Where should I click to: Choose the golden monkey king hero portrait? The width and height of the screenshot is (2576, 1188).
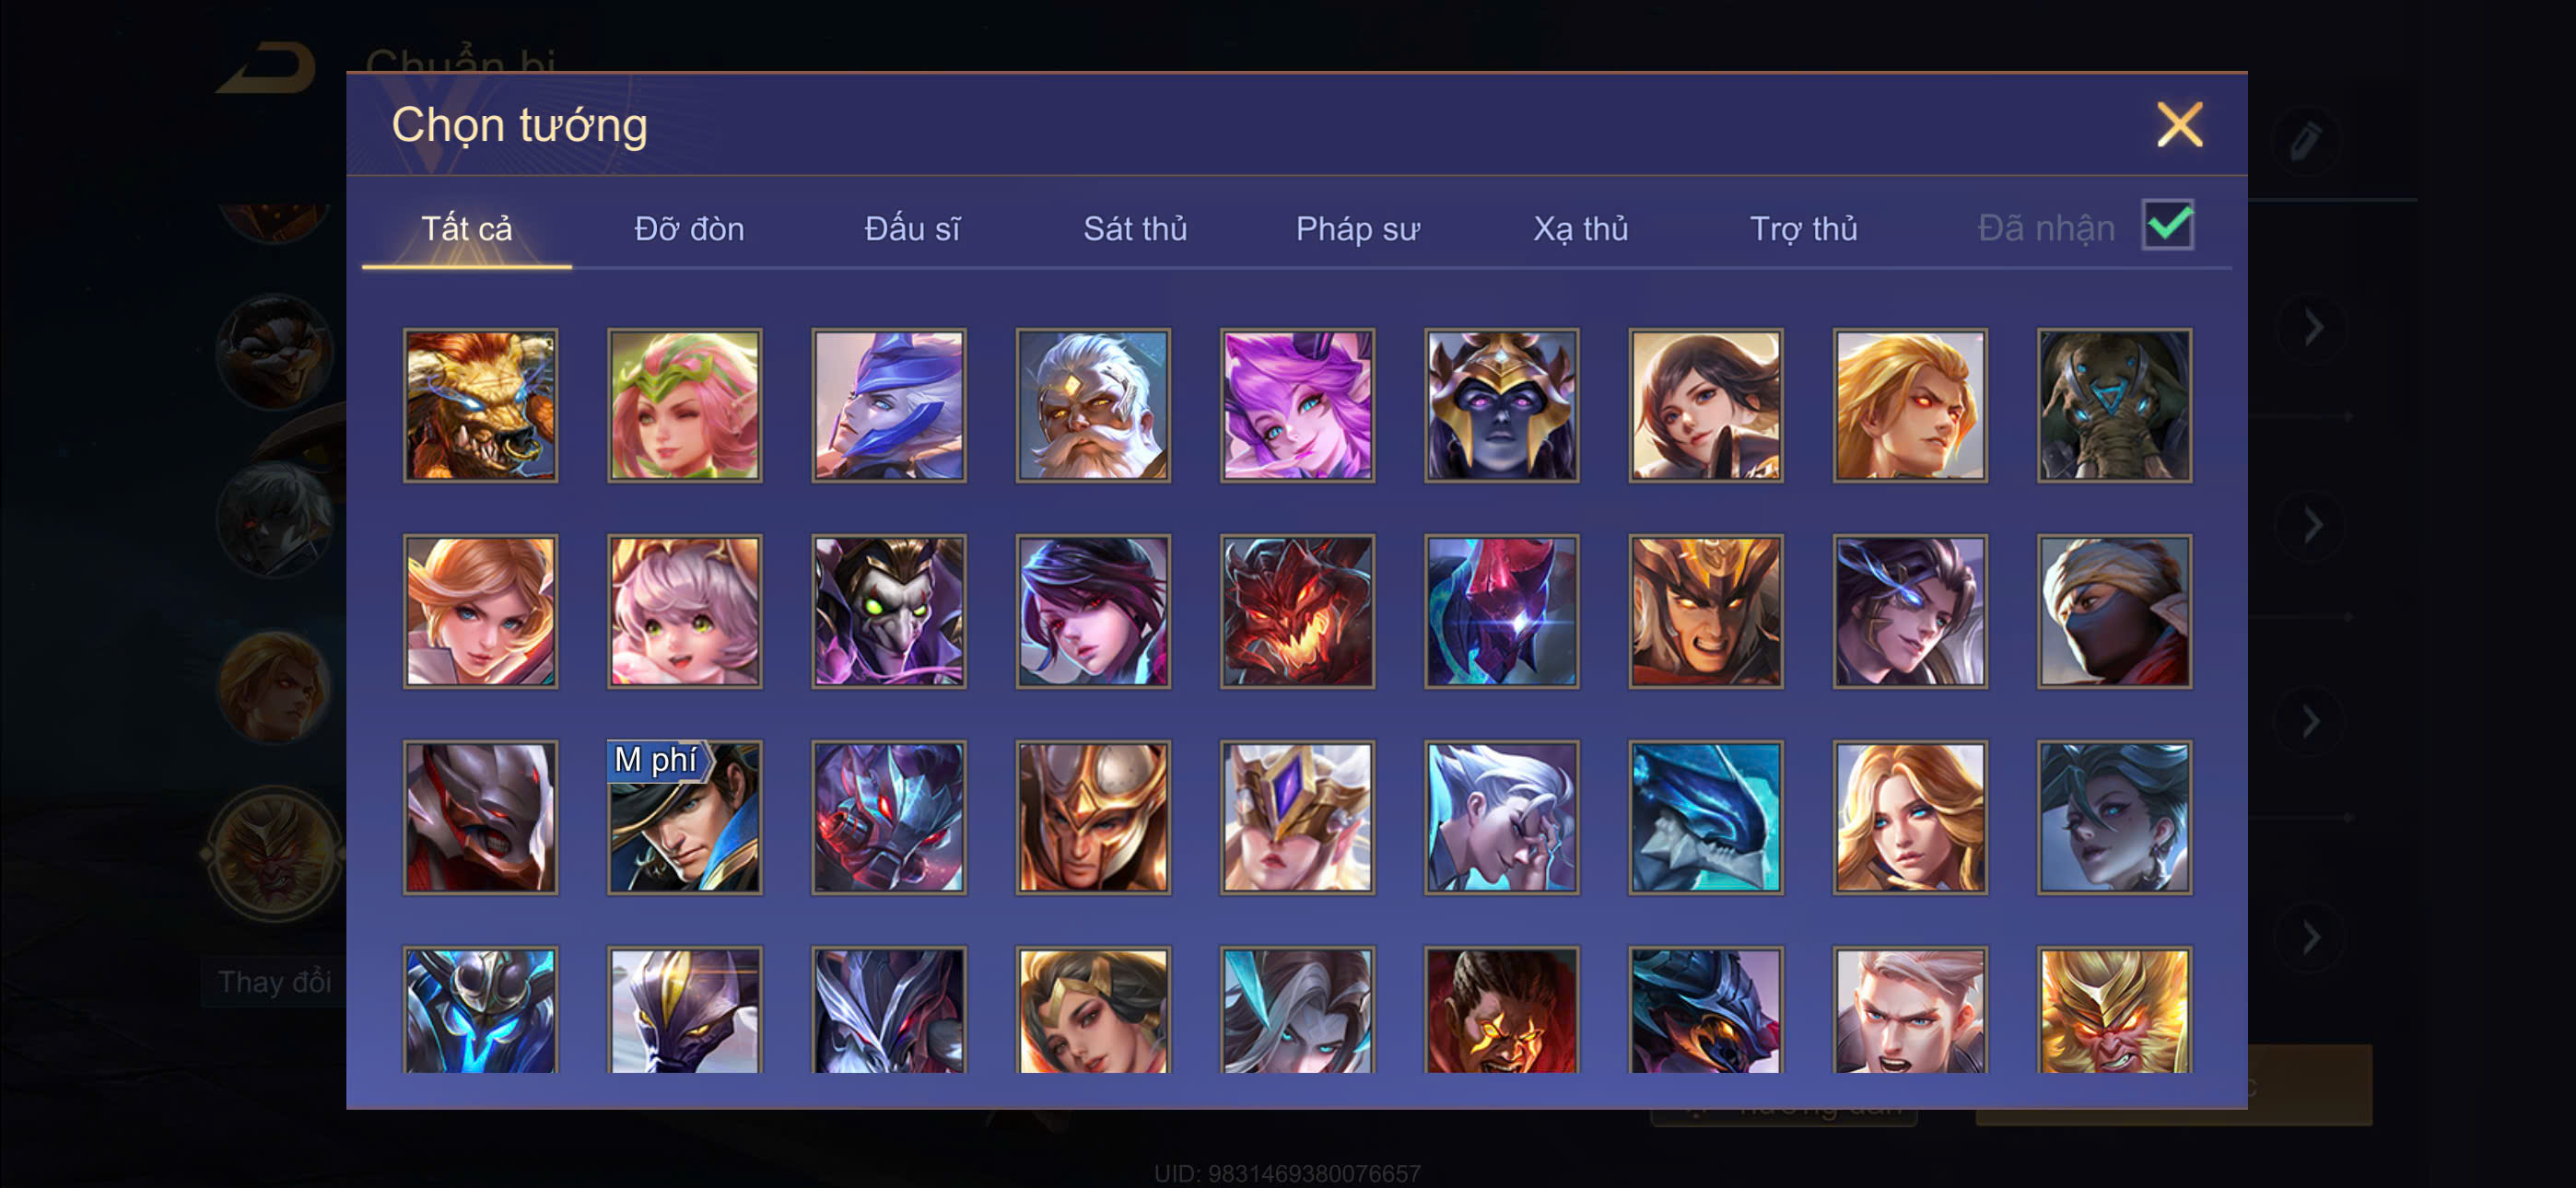(2114, 1010)
